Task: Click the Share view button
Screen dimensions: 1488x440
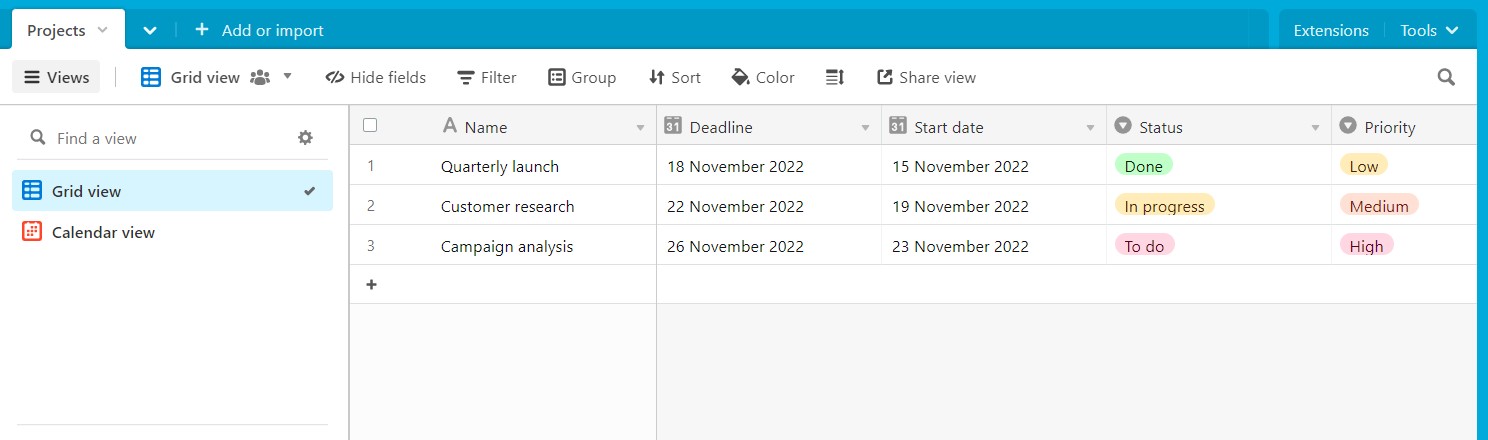Action: tap(926, 77)
